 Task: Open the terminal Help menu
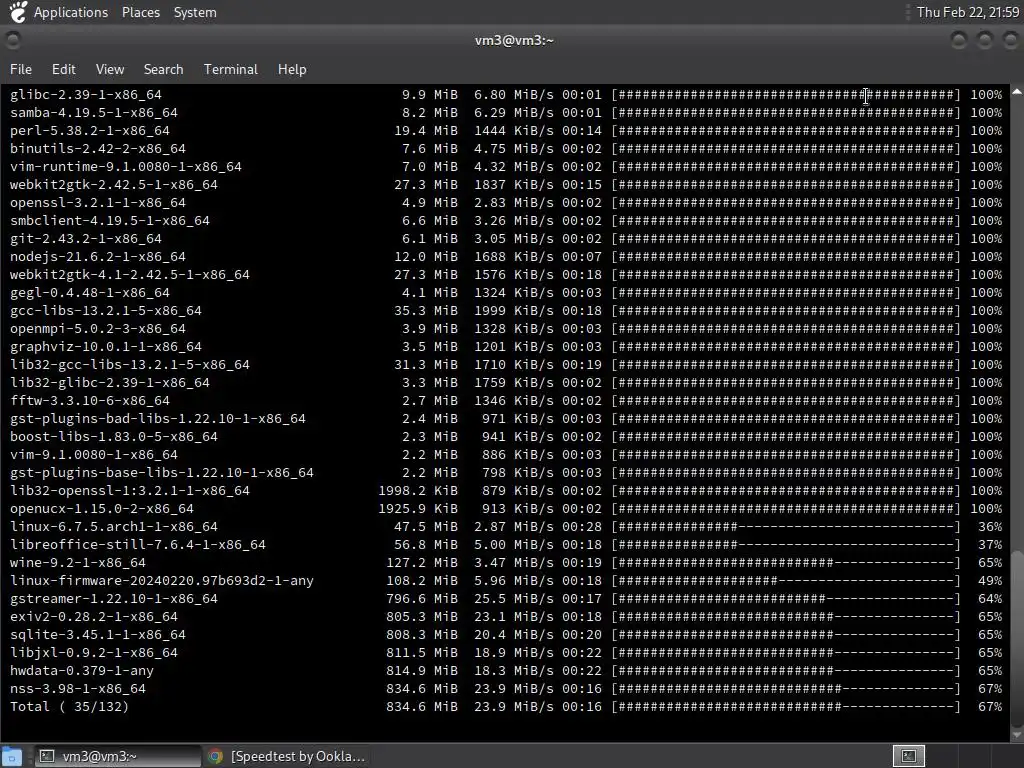pyautogui.click(x=292, y=69)
